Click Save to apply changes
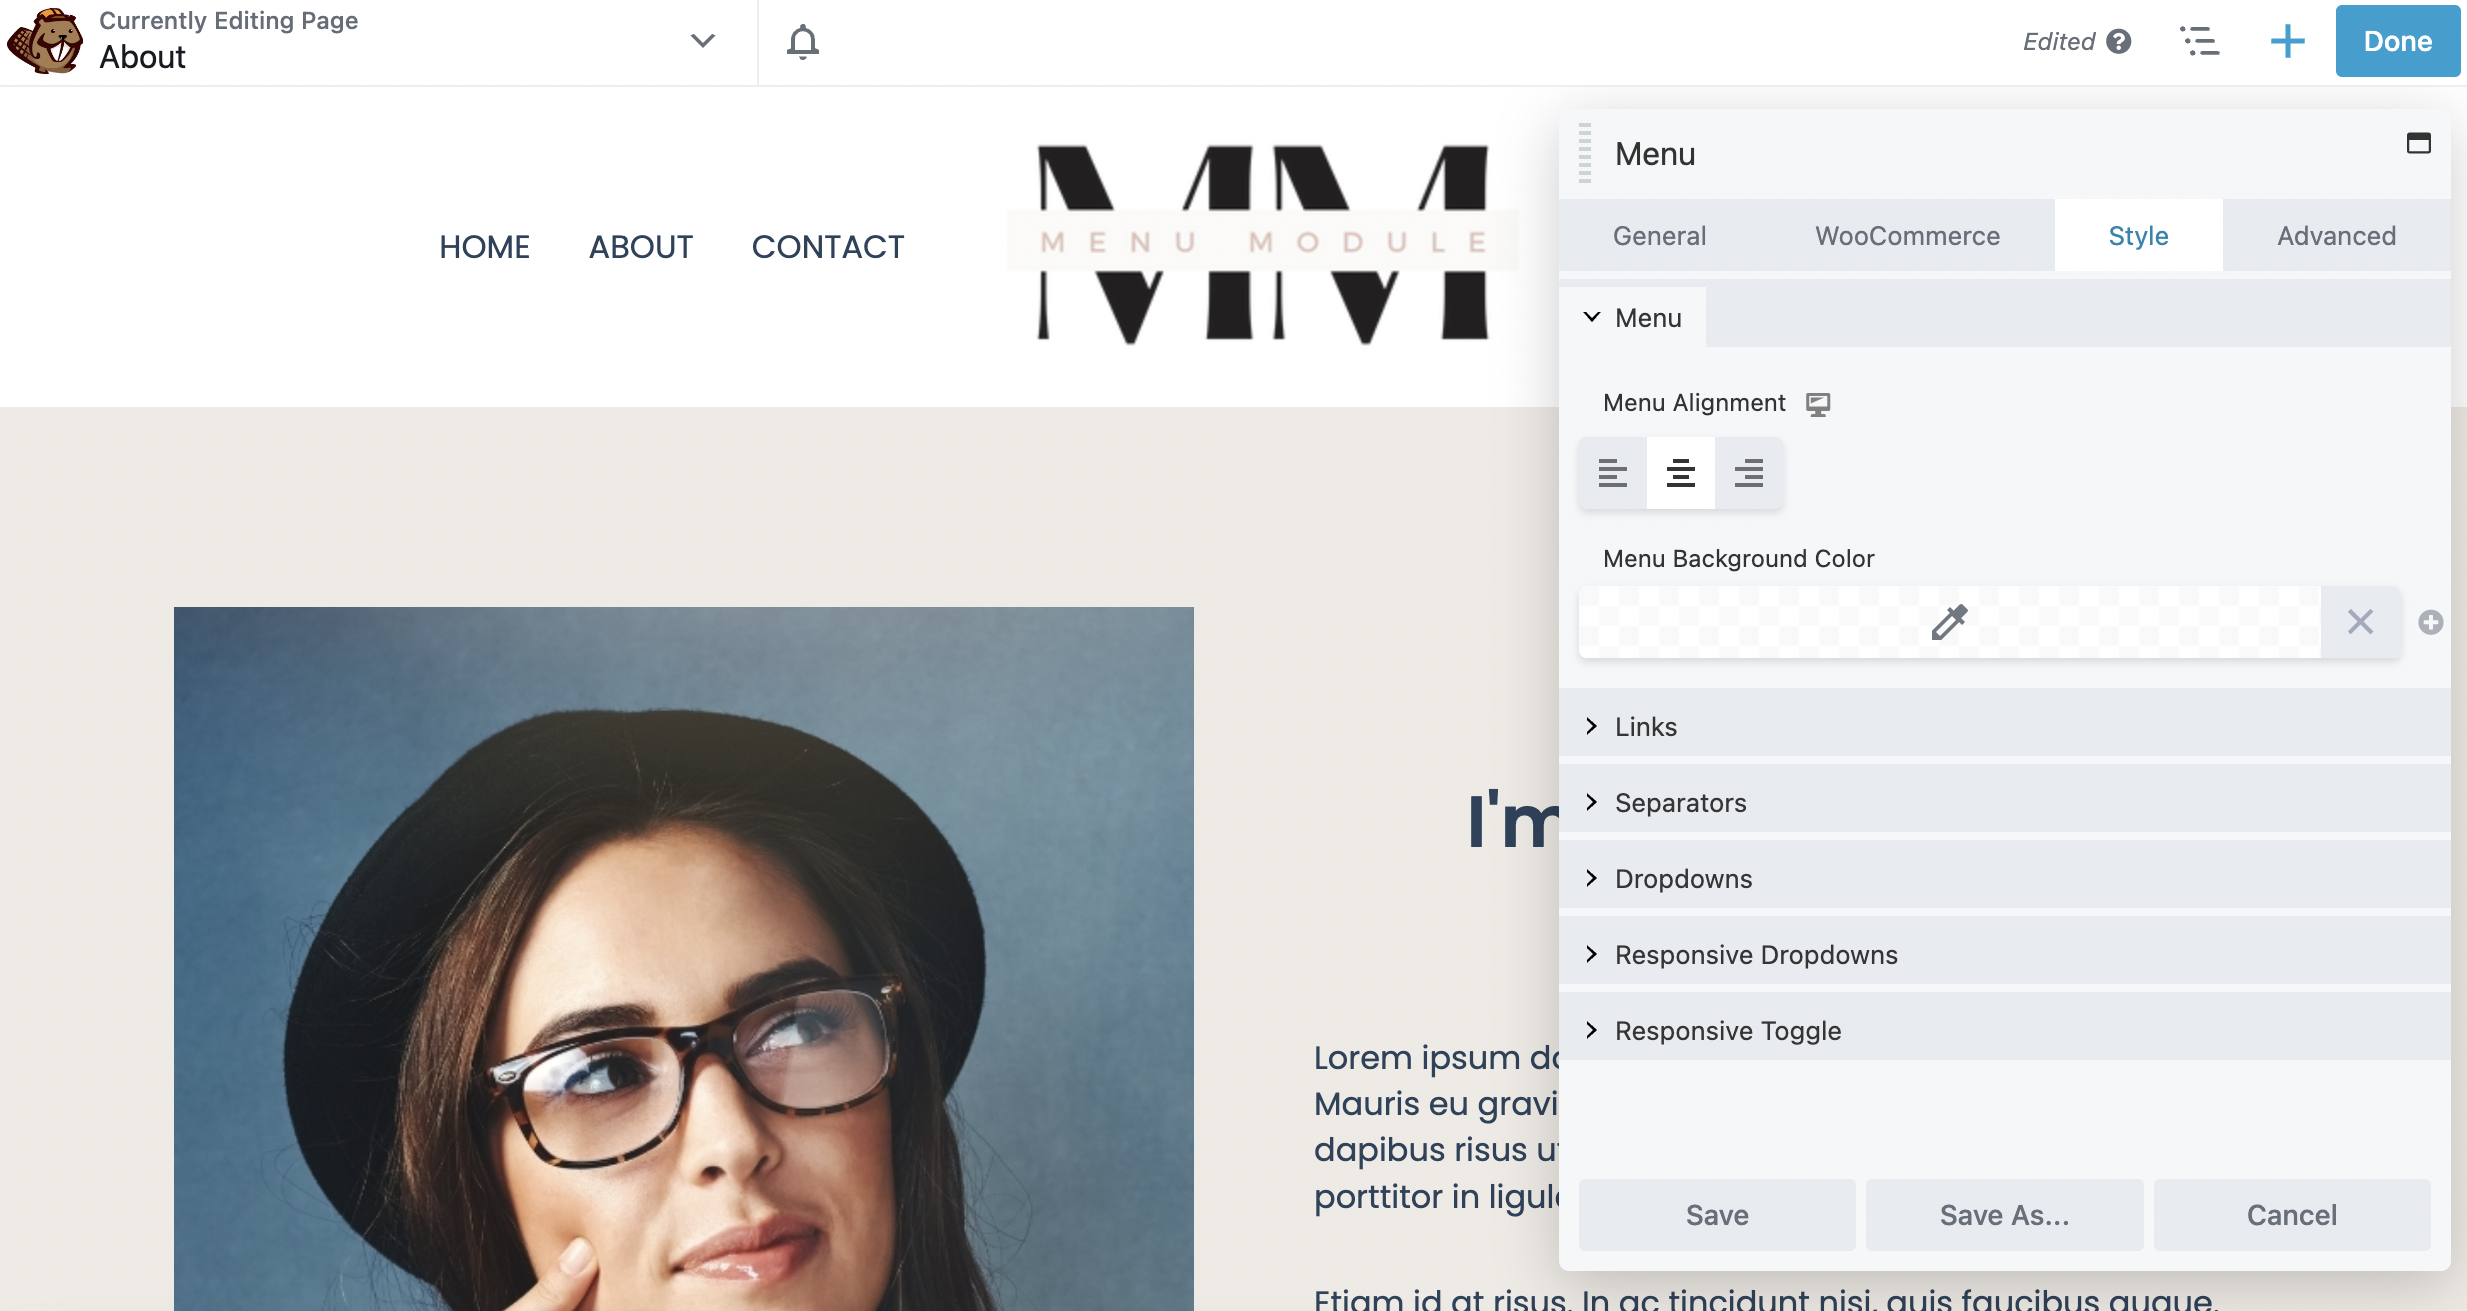The image size is (2467, 1311). (1716, 1215)
